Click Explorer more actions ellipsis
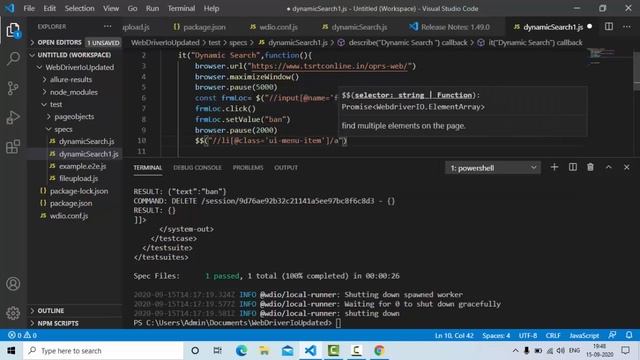This screenshot has width=640, height=360. [107, 27]
